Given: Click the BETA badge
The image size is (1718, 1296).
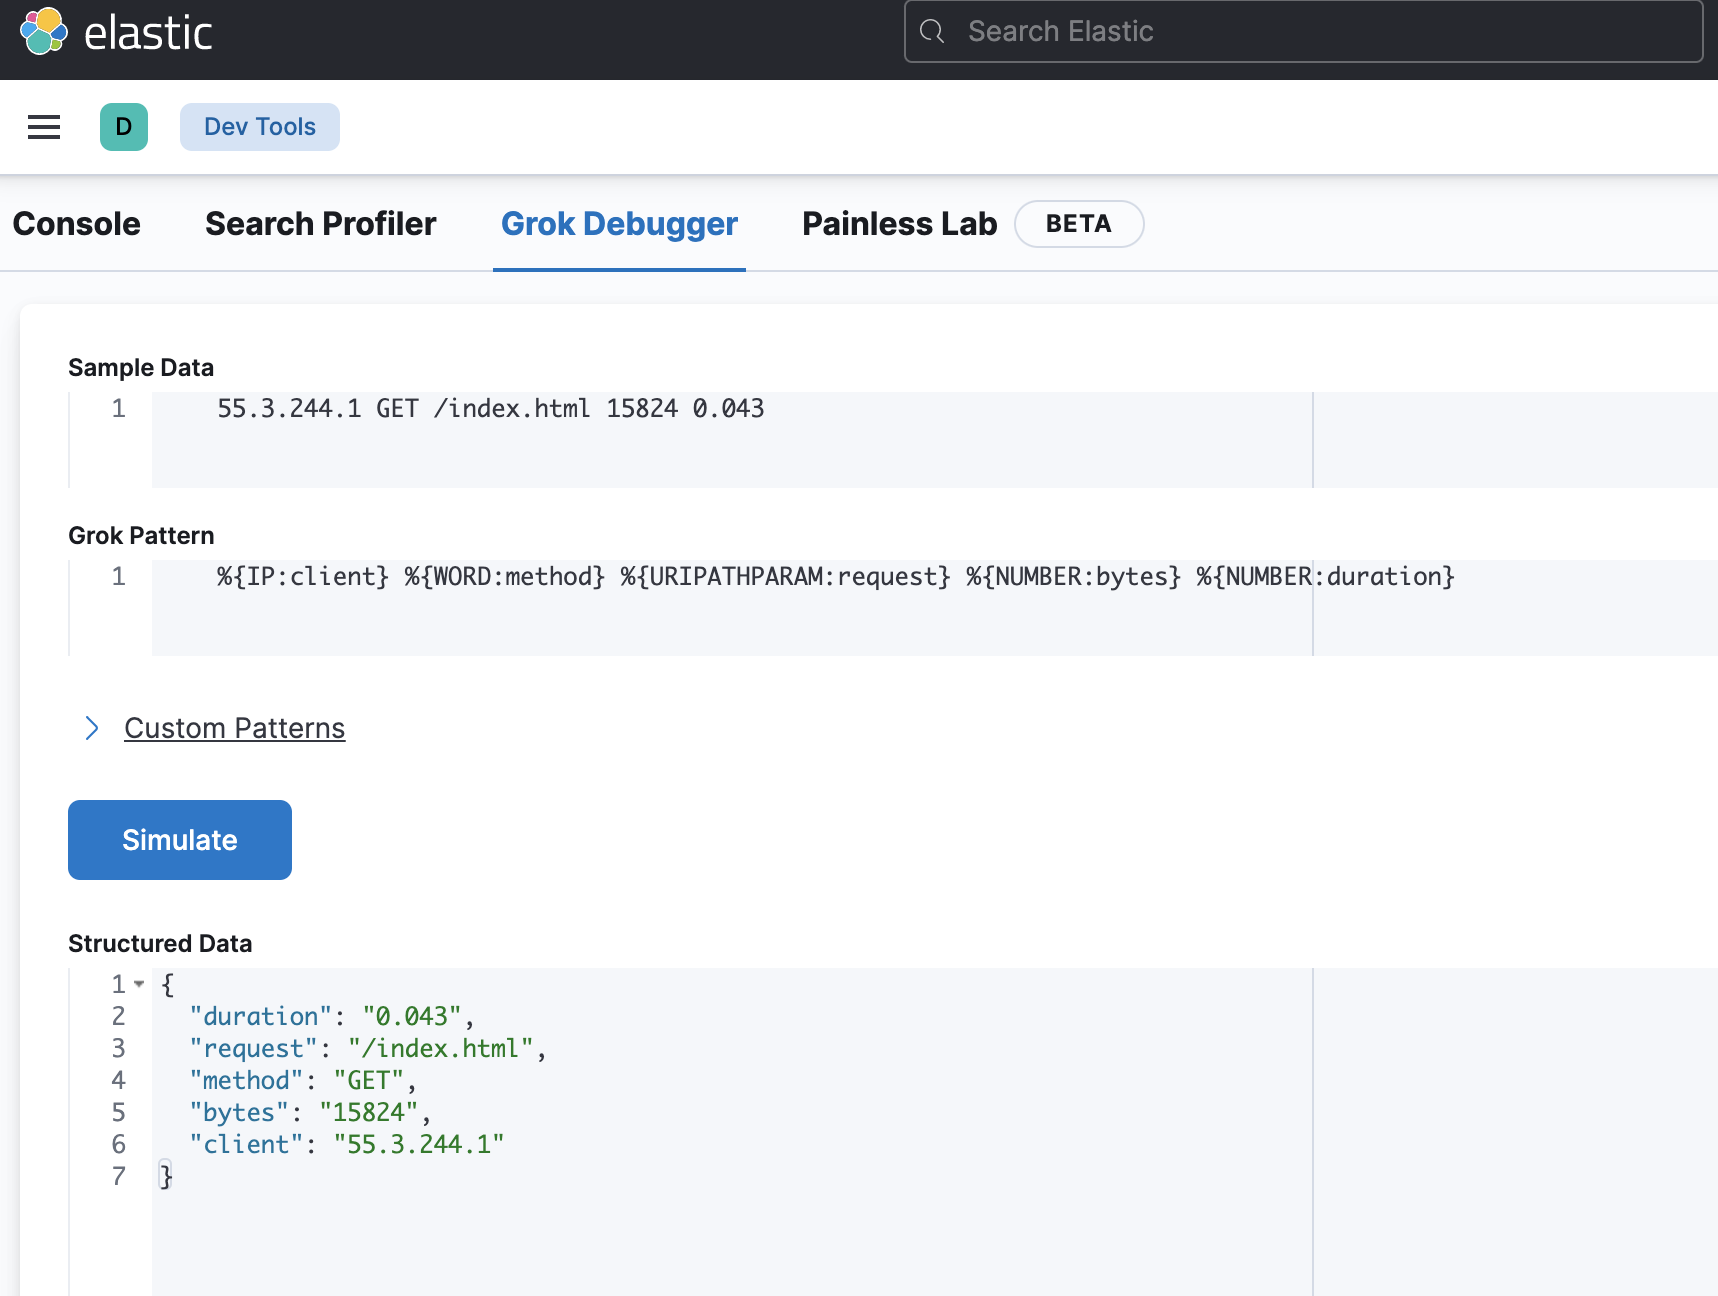Looking at the screenshot, I should click(1079, 224).
